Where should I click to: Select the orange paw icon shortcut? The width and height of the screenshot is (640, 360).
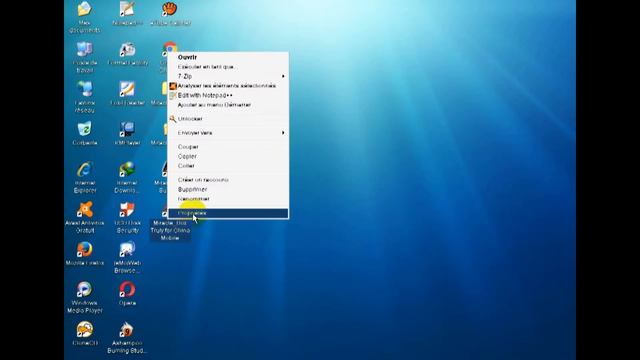170,9
